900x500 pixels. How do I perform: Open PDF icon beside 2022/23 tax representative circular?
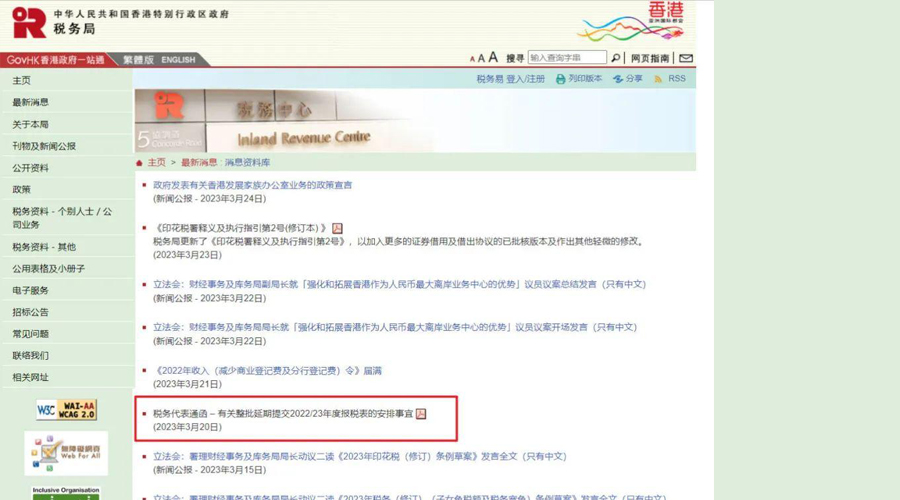point(421,414)
